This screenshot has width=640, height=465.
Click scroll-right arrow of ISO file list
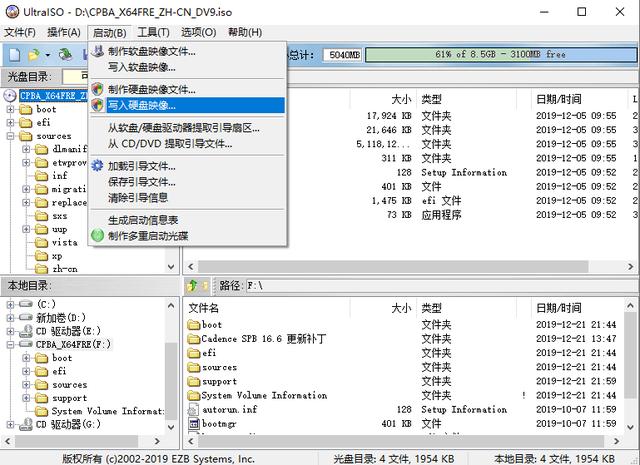click(630, 267)
